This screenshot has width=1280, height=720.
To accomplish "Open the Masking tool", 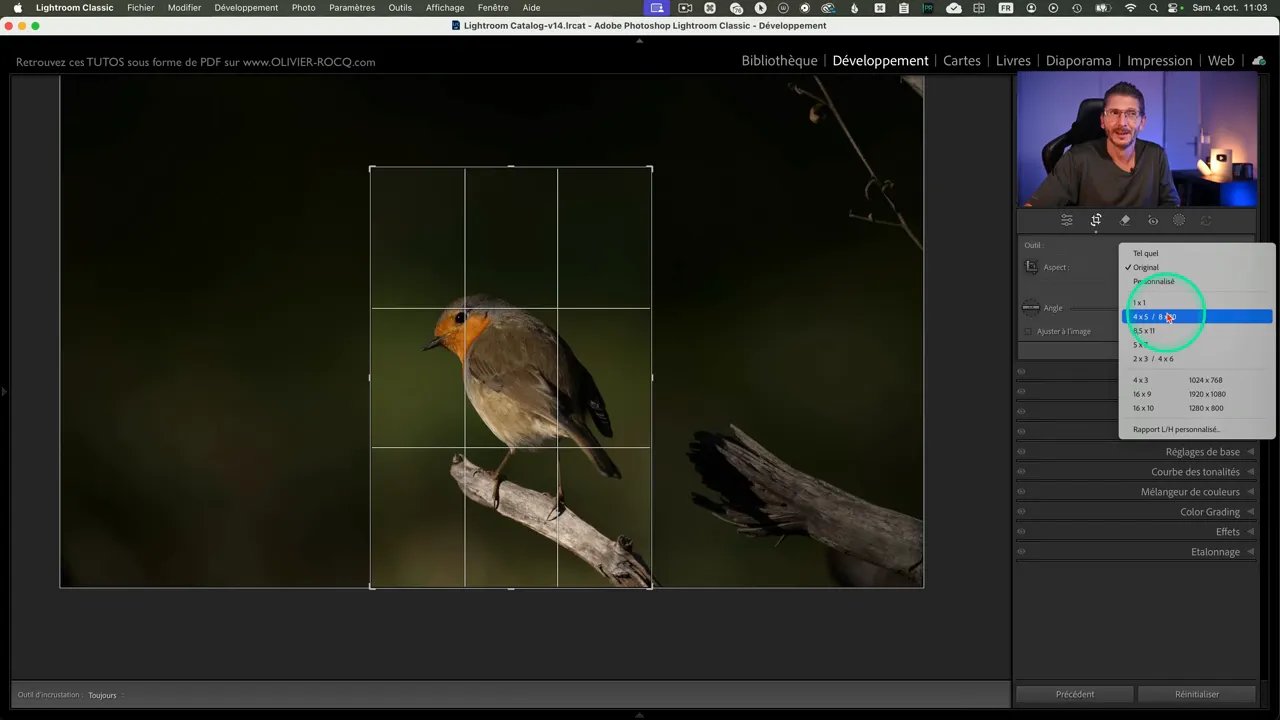I will [x=1179, y=220].
